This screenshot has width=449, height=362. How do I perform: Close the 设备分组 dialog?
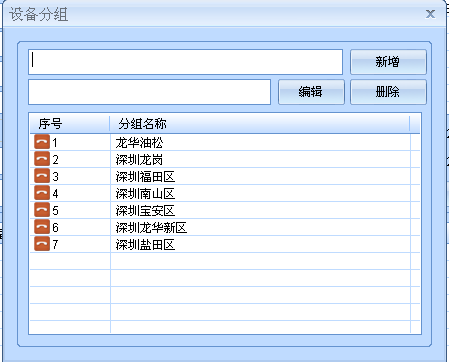tap(430, 14)
